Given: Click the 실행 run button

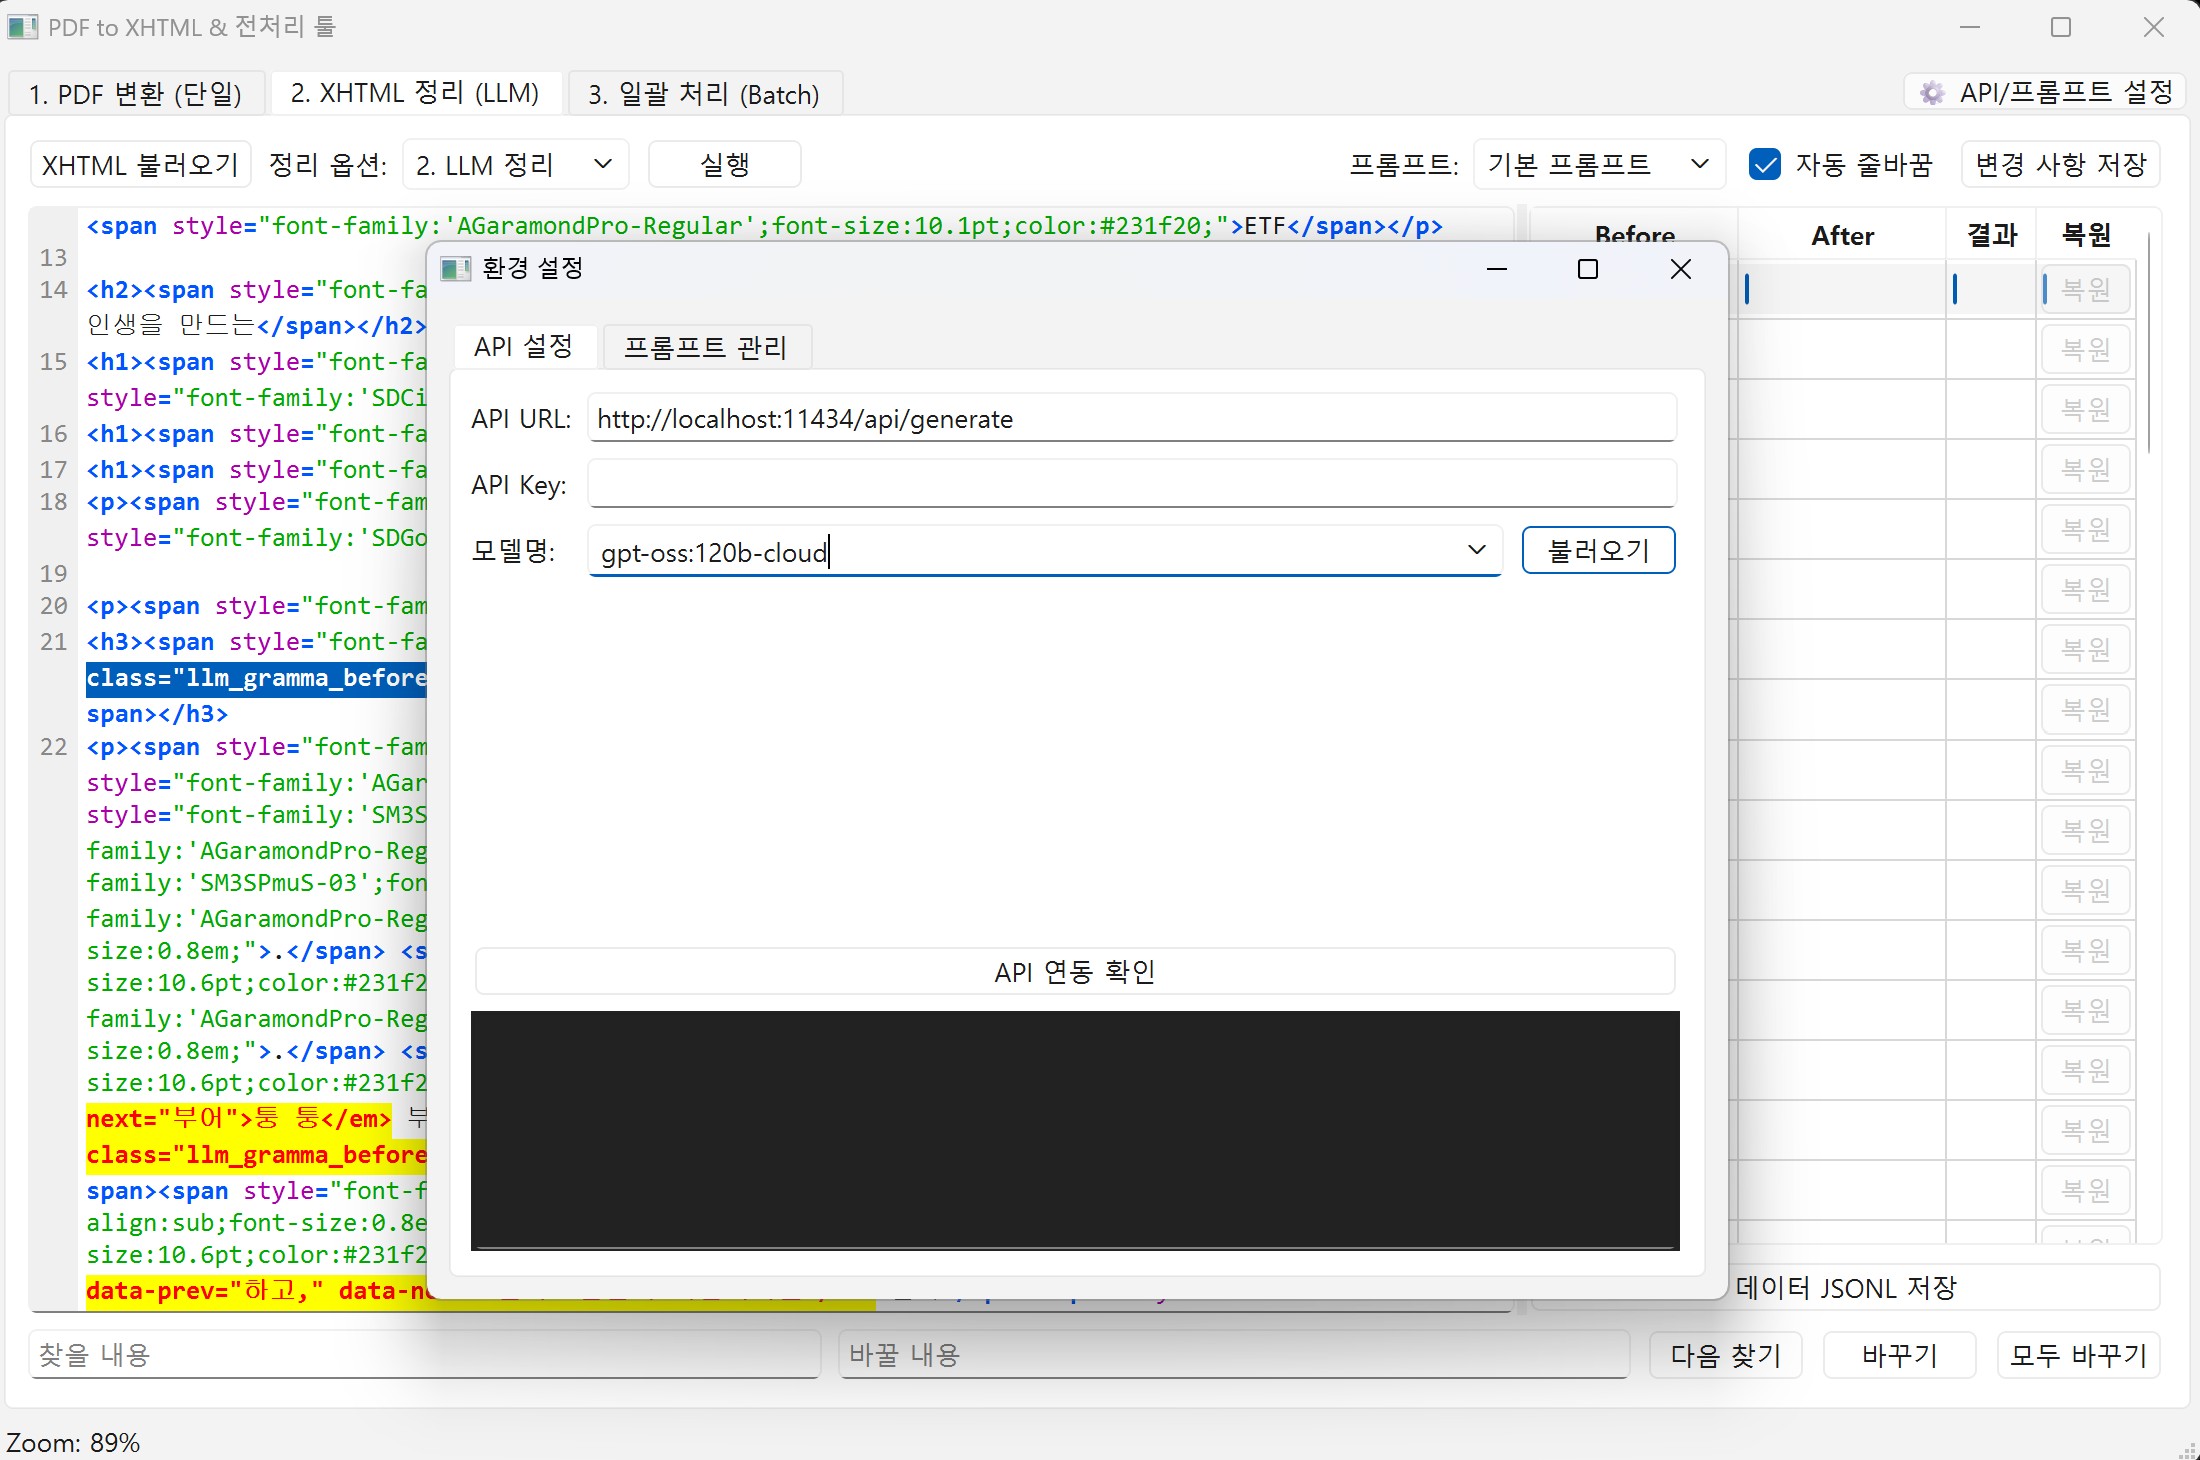Looking at the screenshot, I should pyautogui.click(x=724, y=164).
